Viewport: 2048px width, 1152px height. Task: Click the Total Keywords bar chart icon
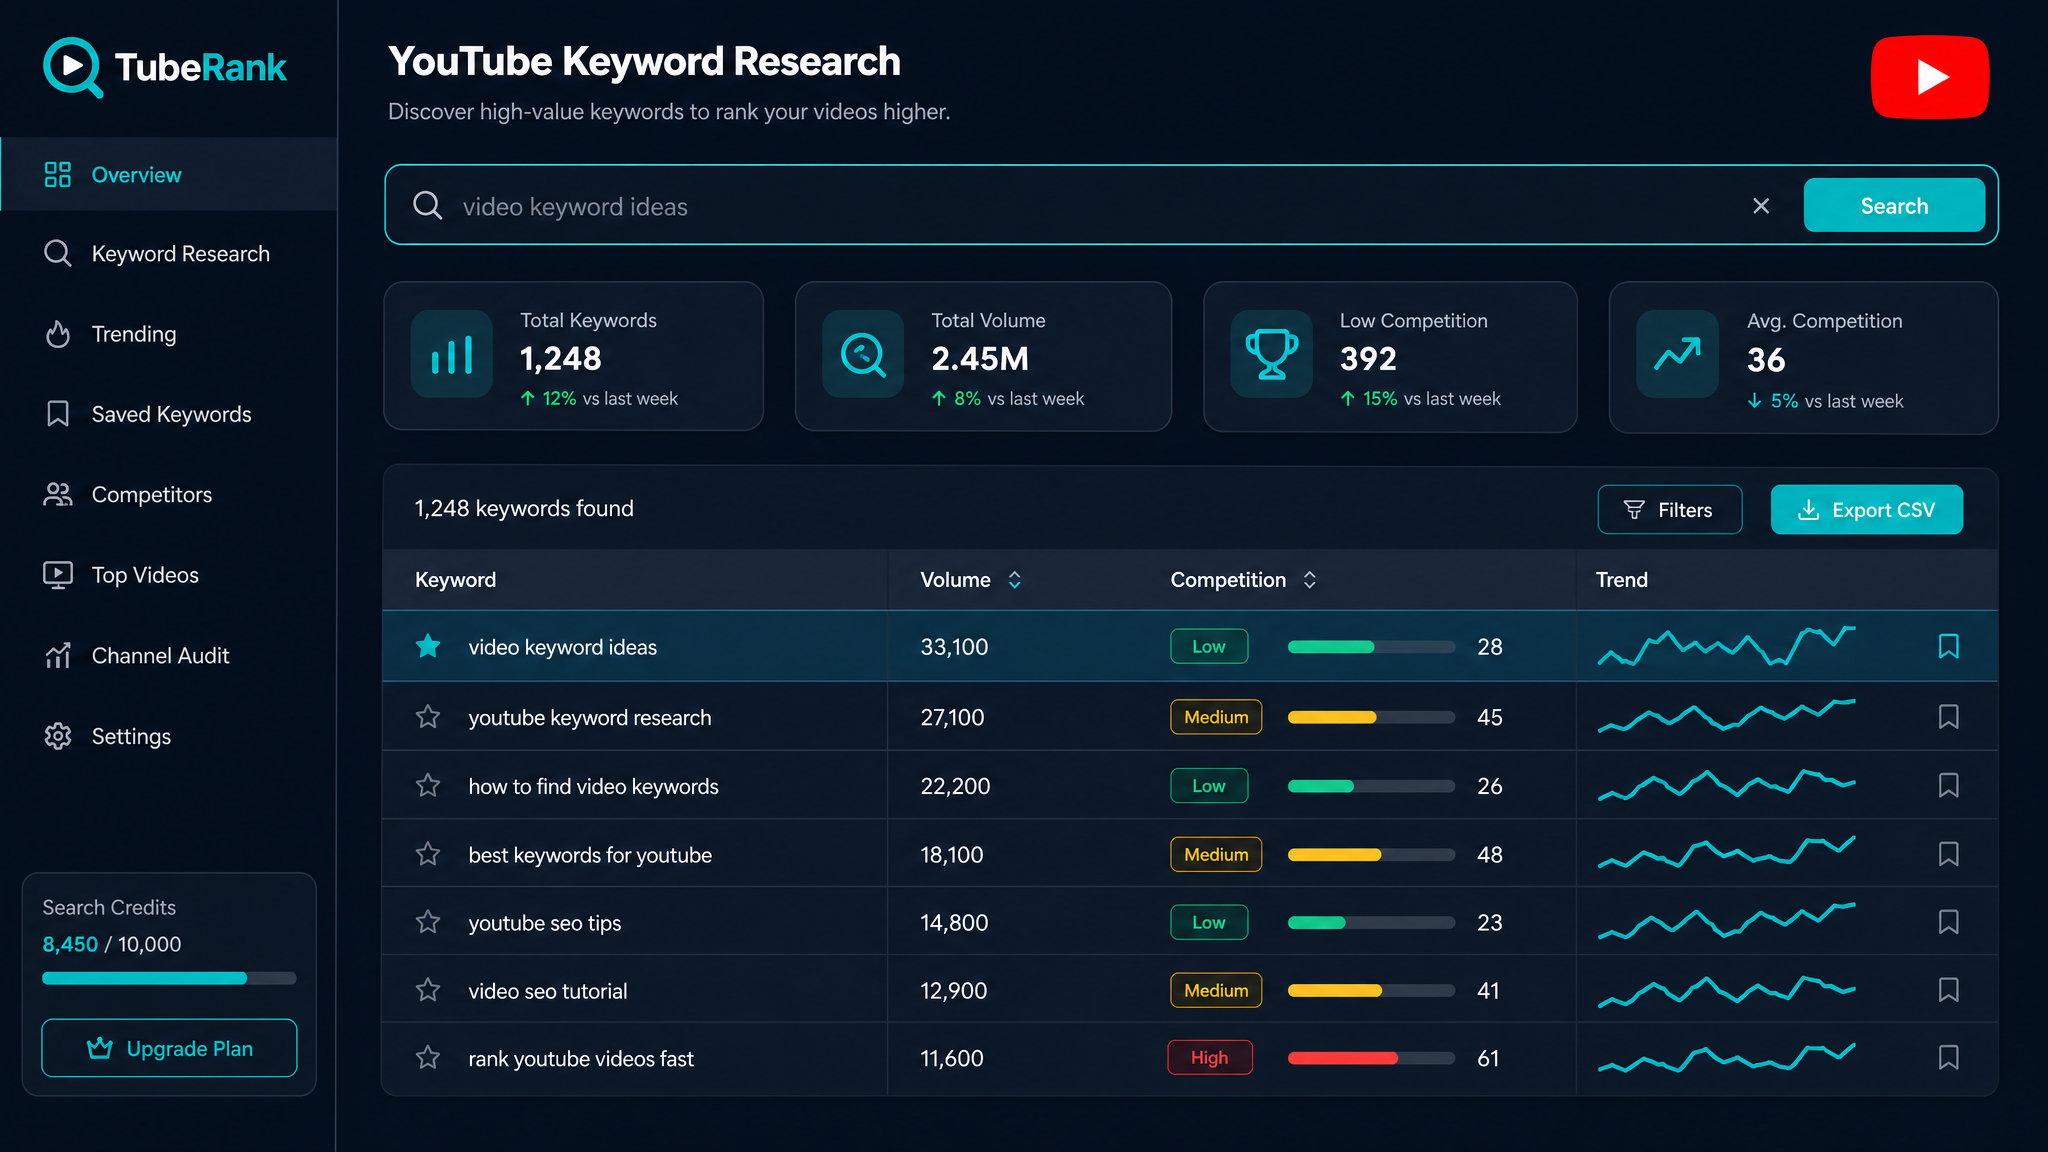coord(452,355)
